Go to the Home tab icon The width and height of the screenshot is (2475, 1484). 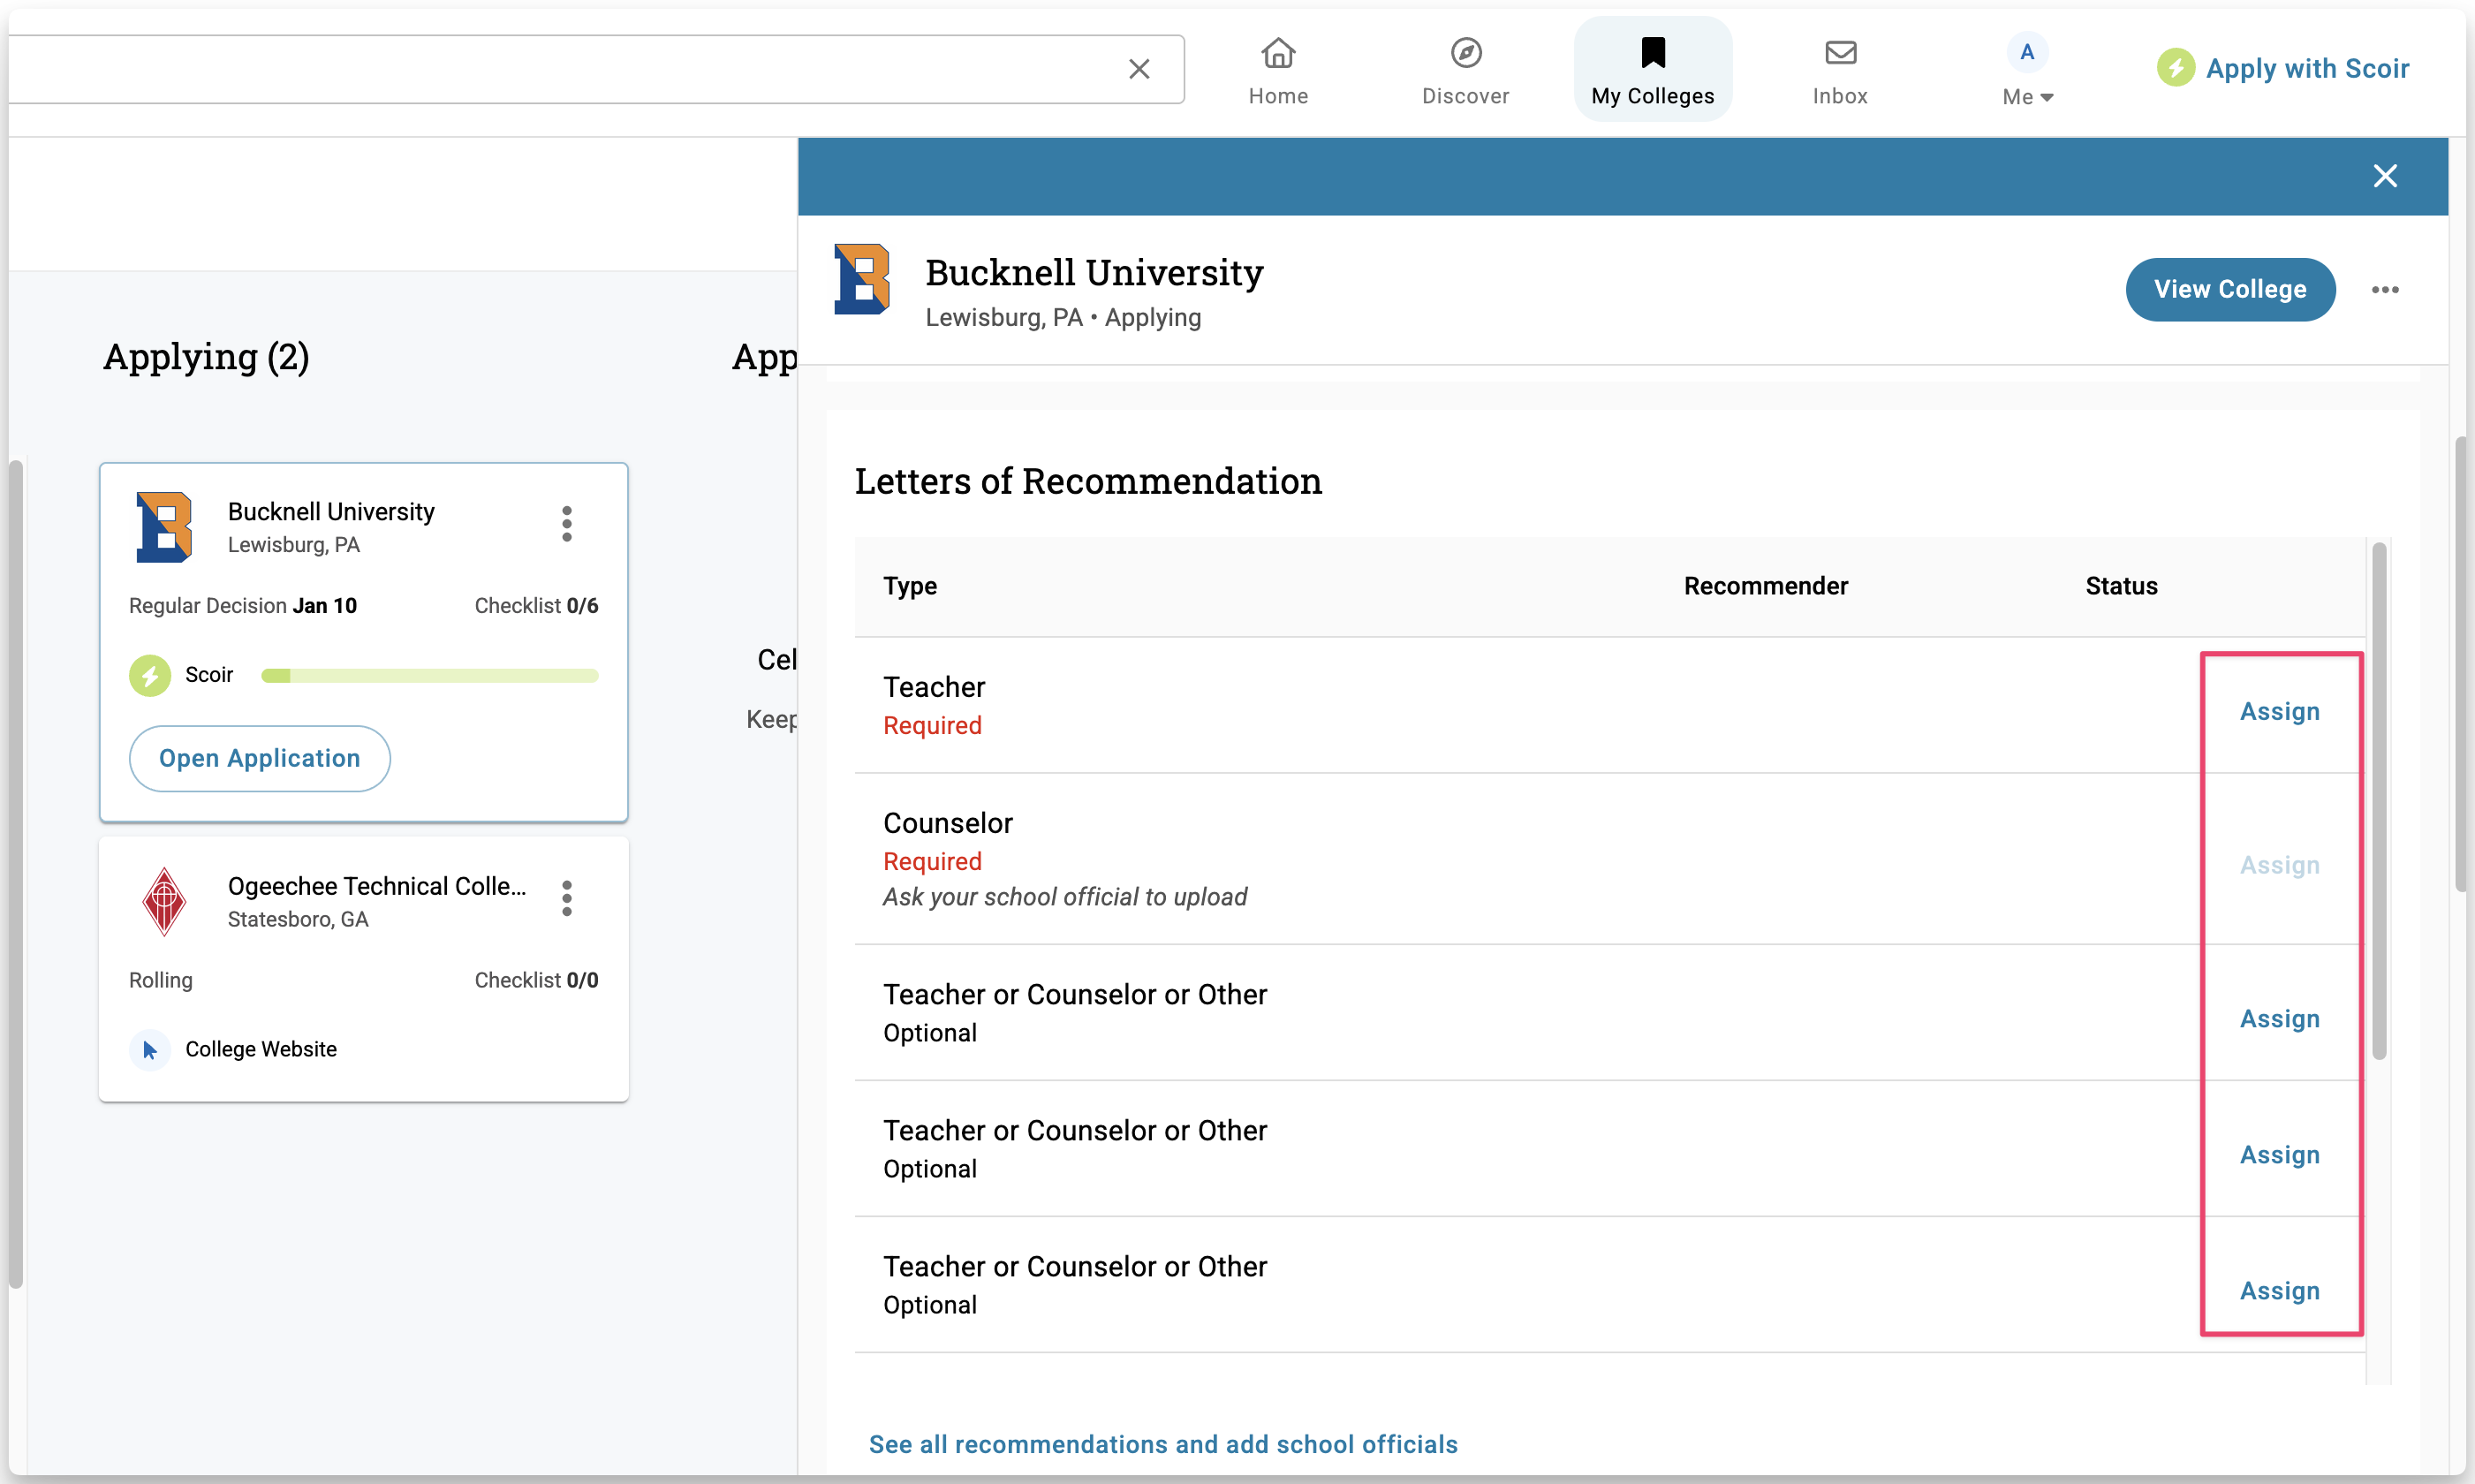tap(1277, 53)
